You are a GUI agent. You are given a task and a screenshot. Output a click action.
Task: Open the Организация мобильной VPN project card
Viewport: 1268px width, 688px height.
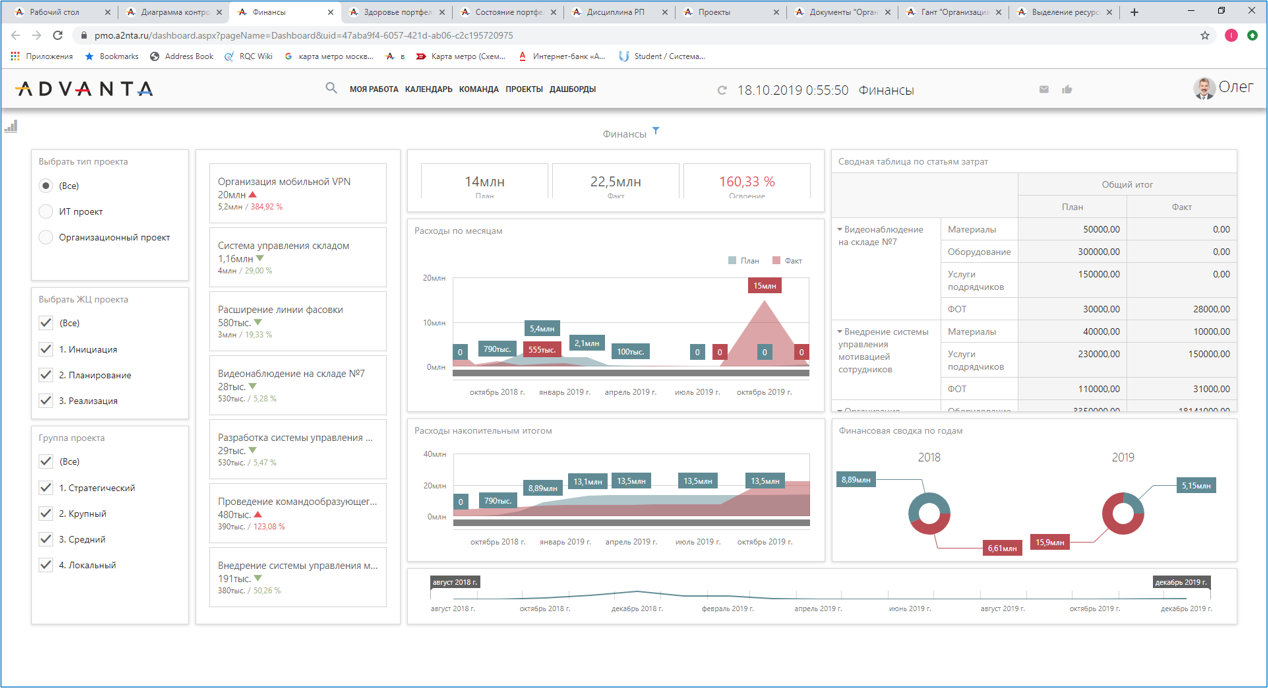[x=298, y=193]
